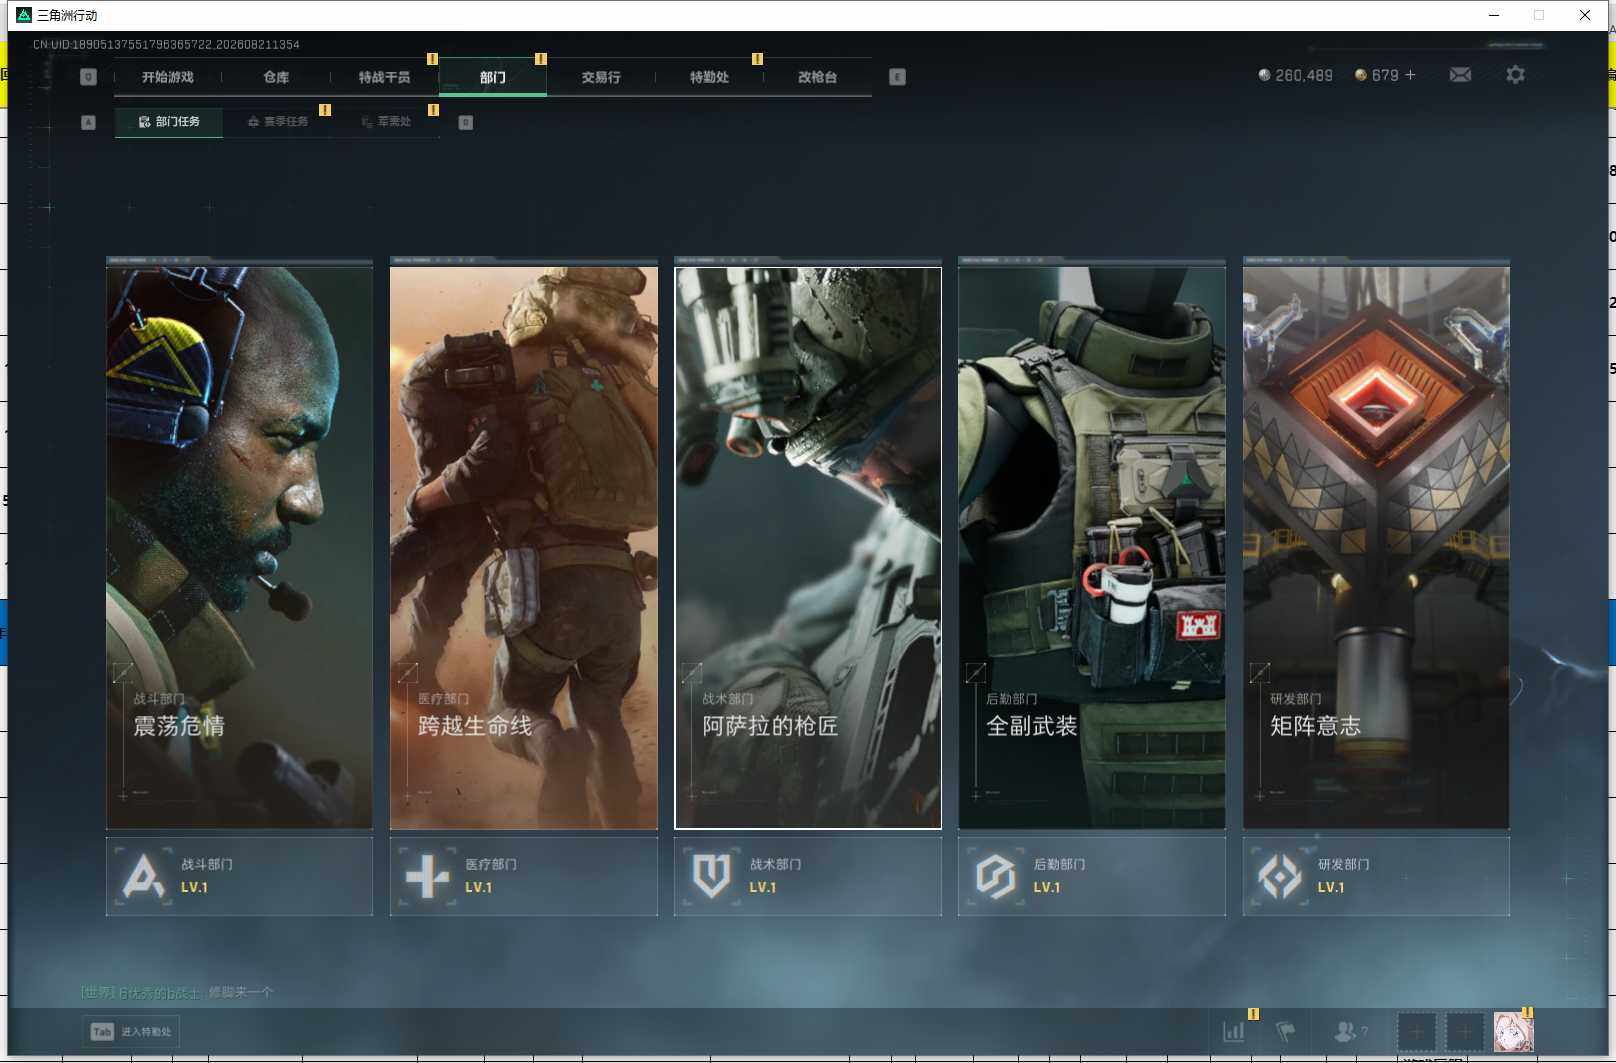The image size is (1616, 1063).
Task: Open the 赛季任务 sub-tab
Action: (278, 122)
